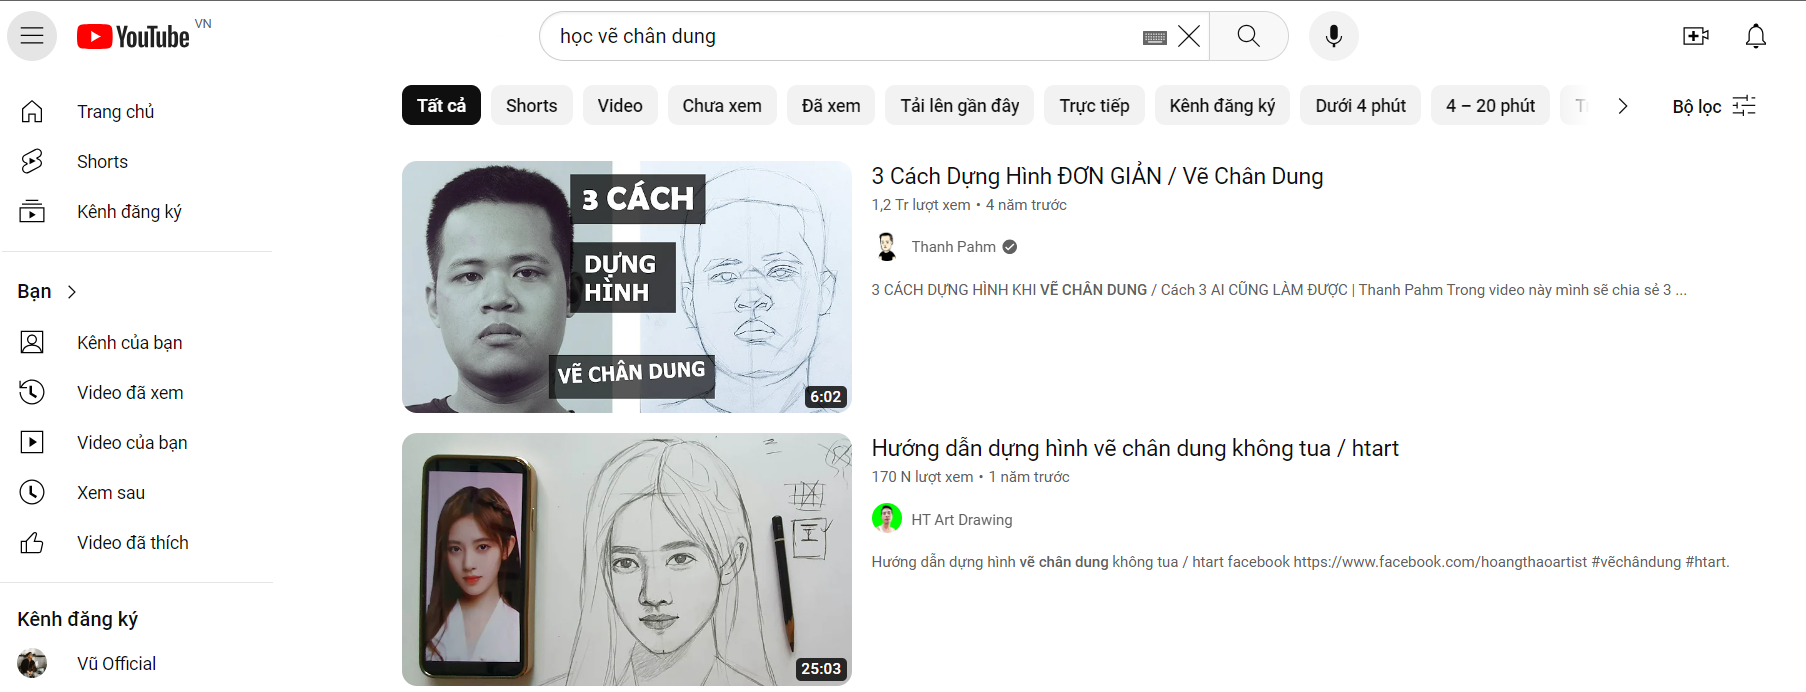The height and width of the screenshot is (692, 1806).
Task: Open the Create video button
Action: point(1696,36)
